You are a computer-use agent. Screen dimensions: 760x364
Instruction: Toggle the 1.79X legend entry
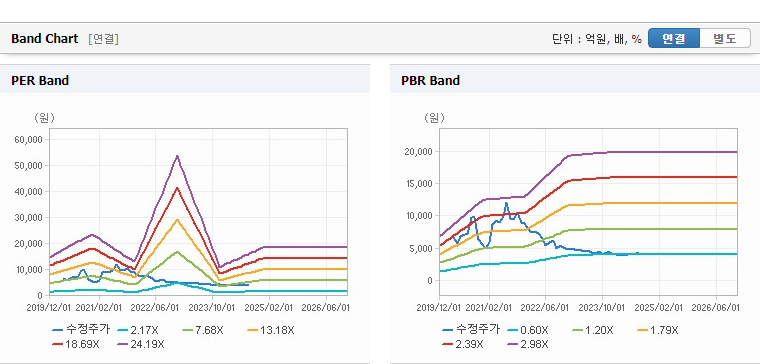pyautogui.click(x=657, y=330)
